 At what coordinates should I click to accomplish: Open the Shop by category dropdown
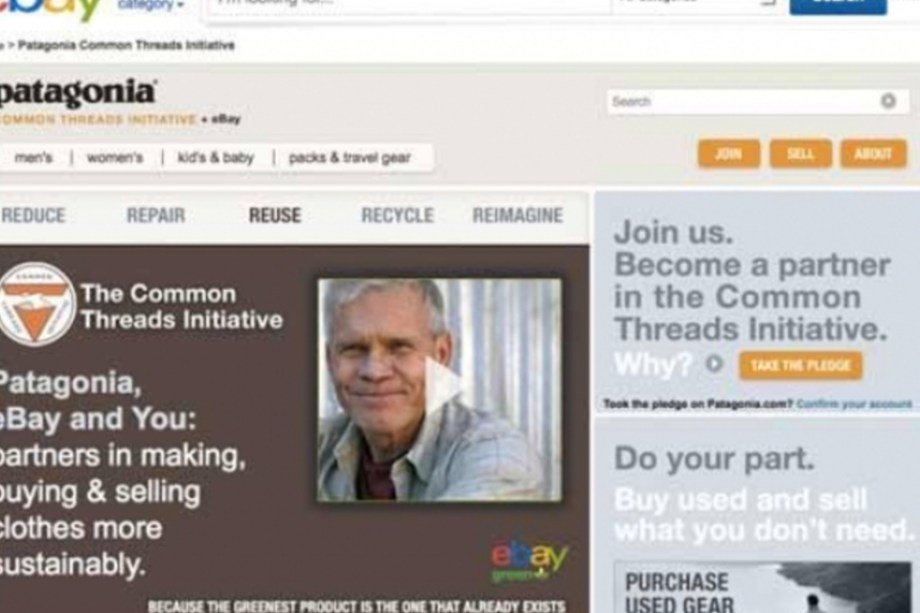coord(151,5)
